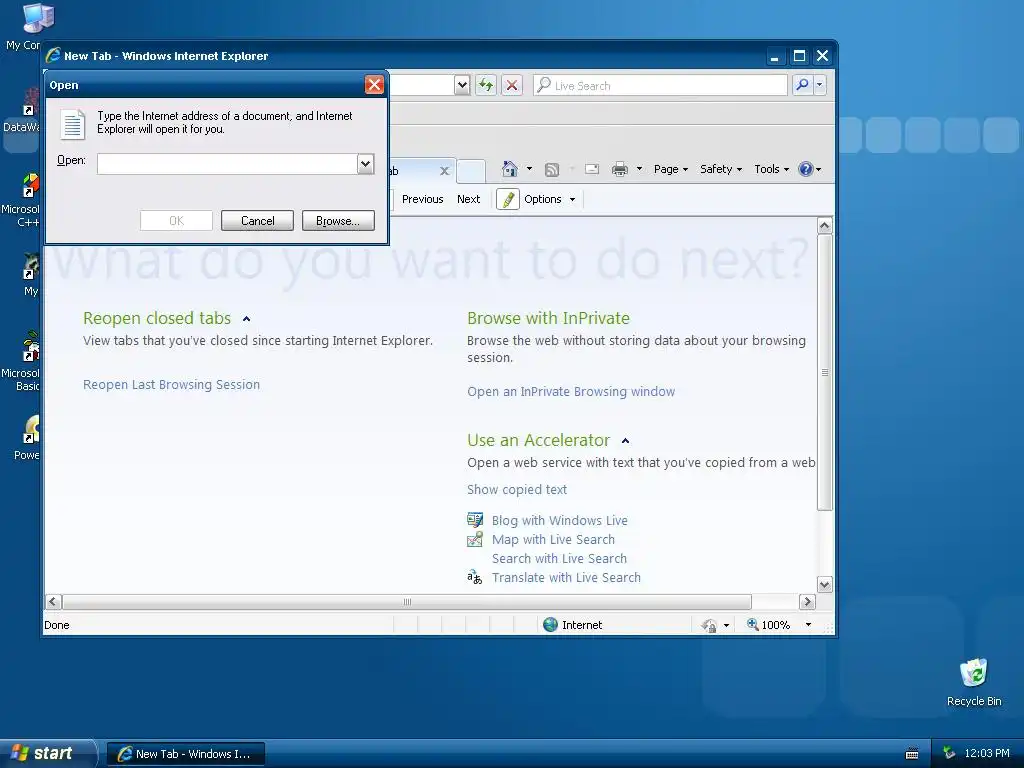Click the Blog with Windows Live icon
The image size is (1024, 768).
pyautogui.click(x=475, y=520)
